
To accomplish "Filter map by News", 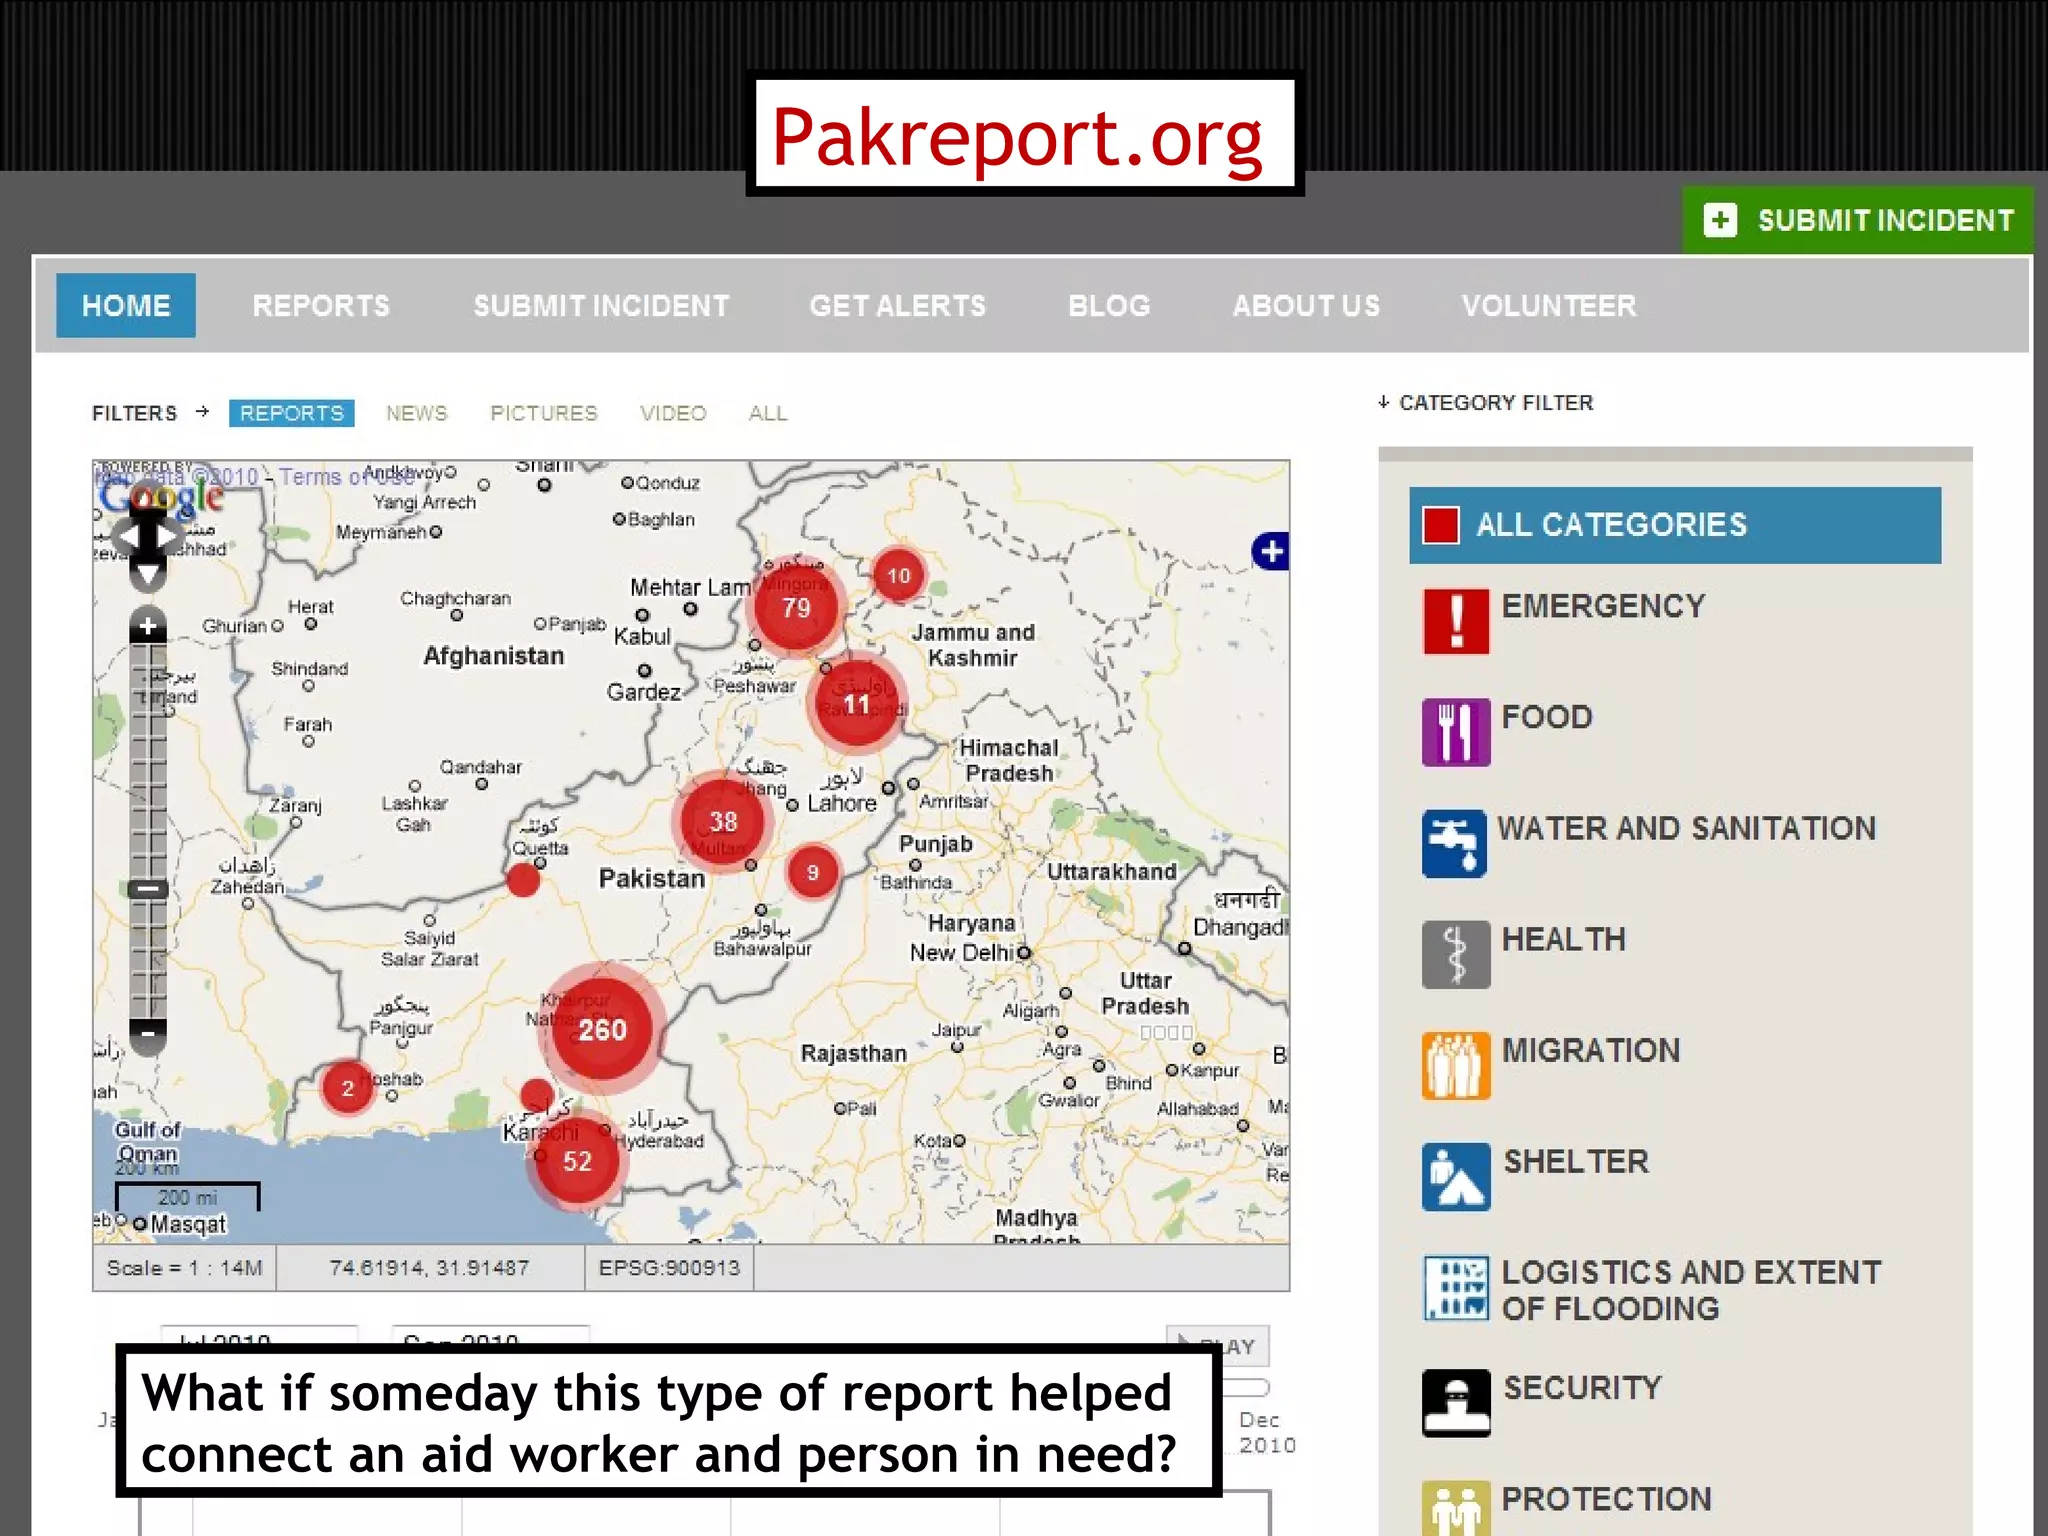I will click(416, 413).
